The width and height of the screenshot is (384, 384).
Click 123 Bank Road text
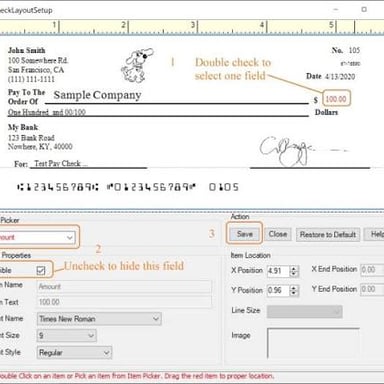(x=31, y=138)
